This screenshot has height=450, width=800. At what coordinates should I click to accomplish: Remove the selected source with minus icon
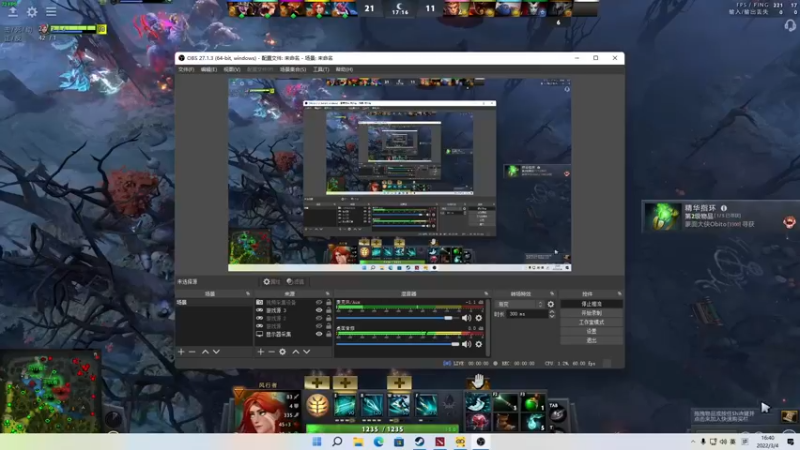tap(271, 352)
